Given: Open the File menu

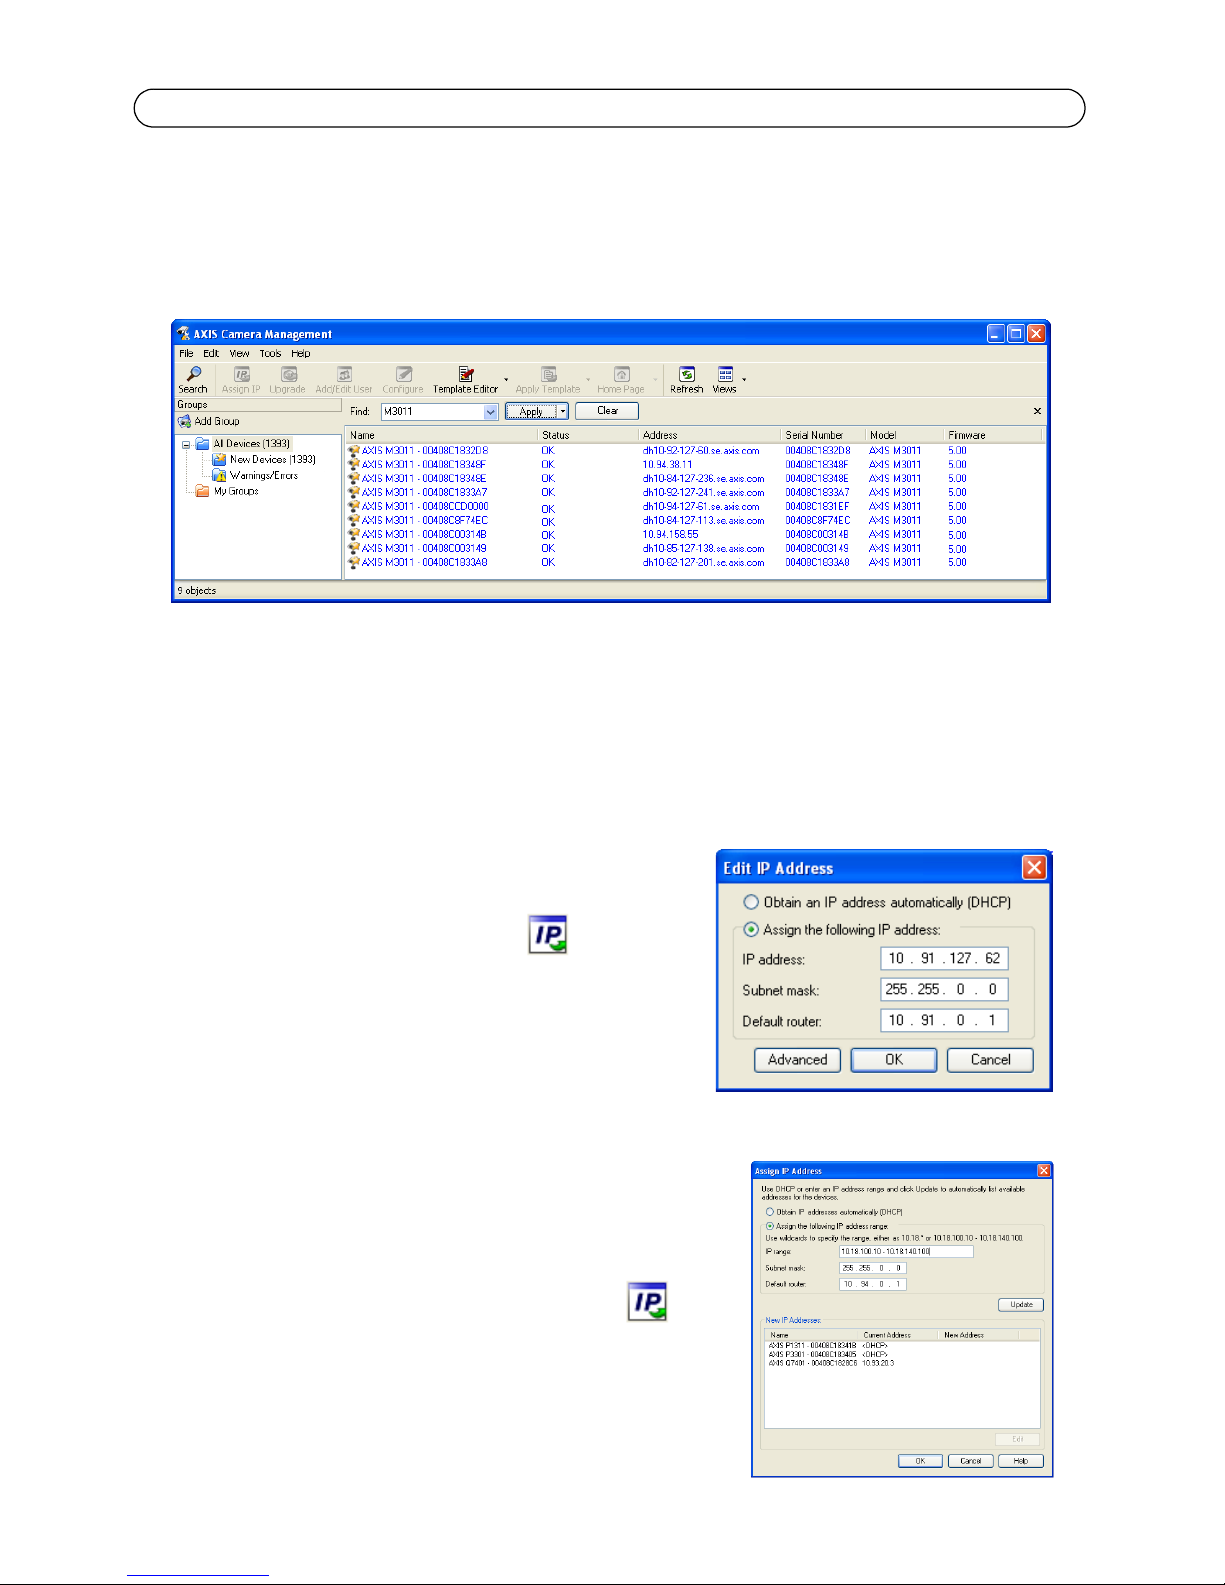Looking at the screenshot, I should tap(186, 353).
